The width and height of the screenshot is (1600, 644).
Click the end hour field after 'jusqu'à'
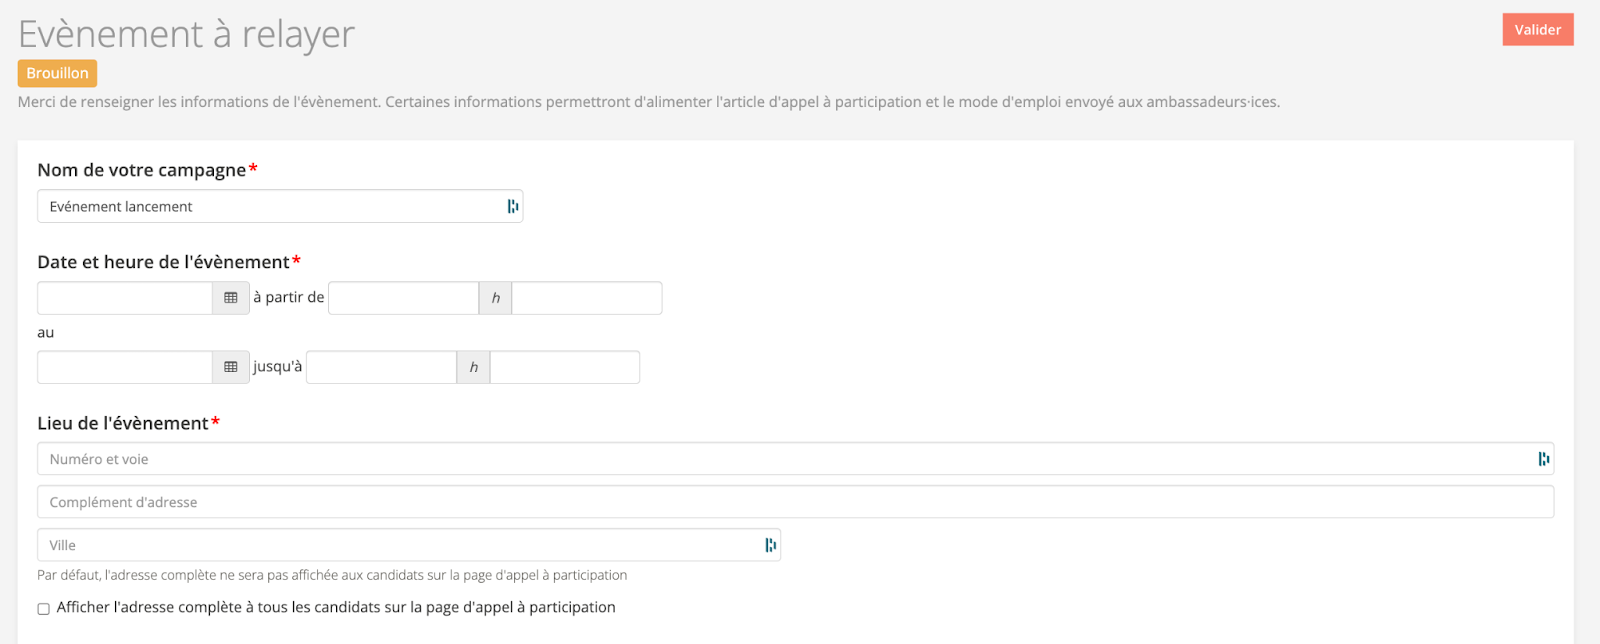(x=381, y=367)
